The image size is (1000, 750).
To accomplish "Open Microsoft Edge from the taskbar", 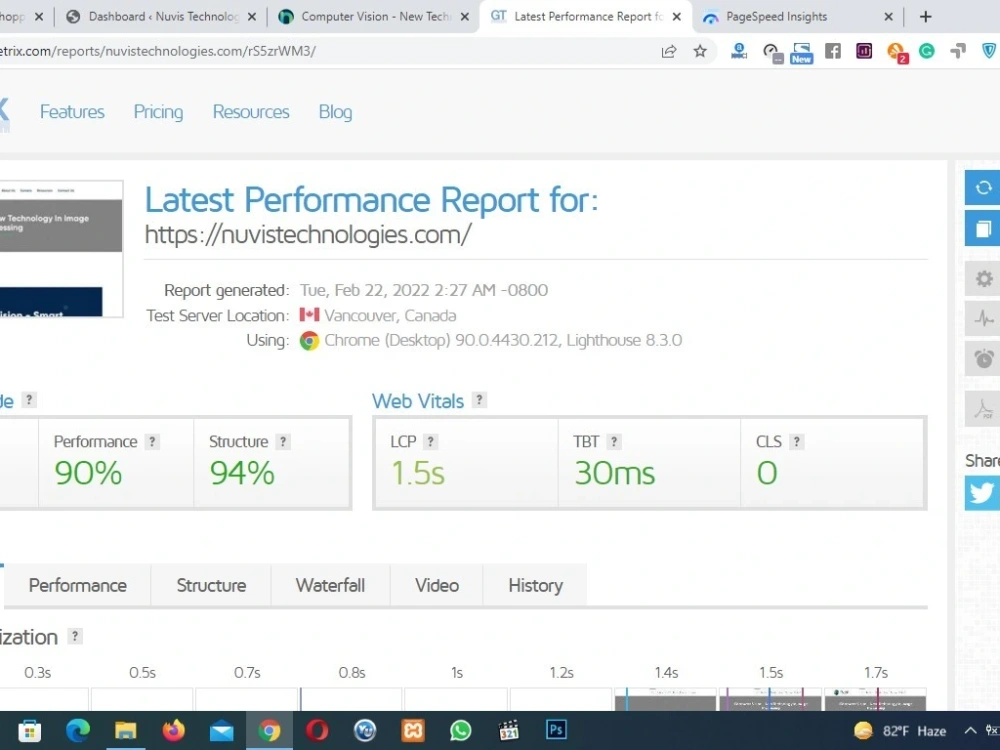I will (x=78, y=731).
